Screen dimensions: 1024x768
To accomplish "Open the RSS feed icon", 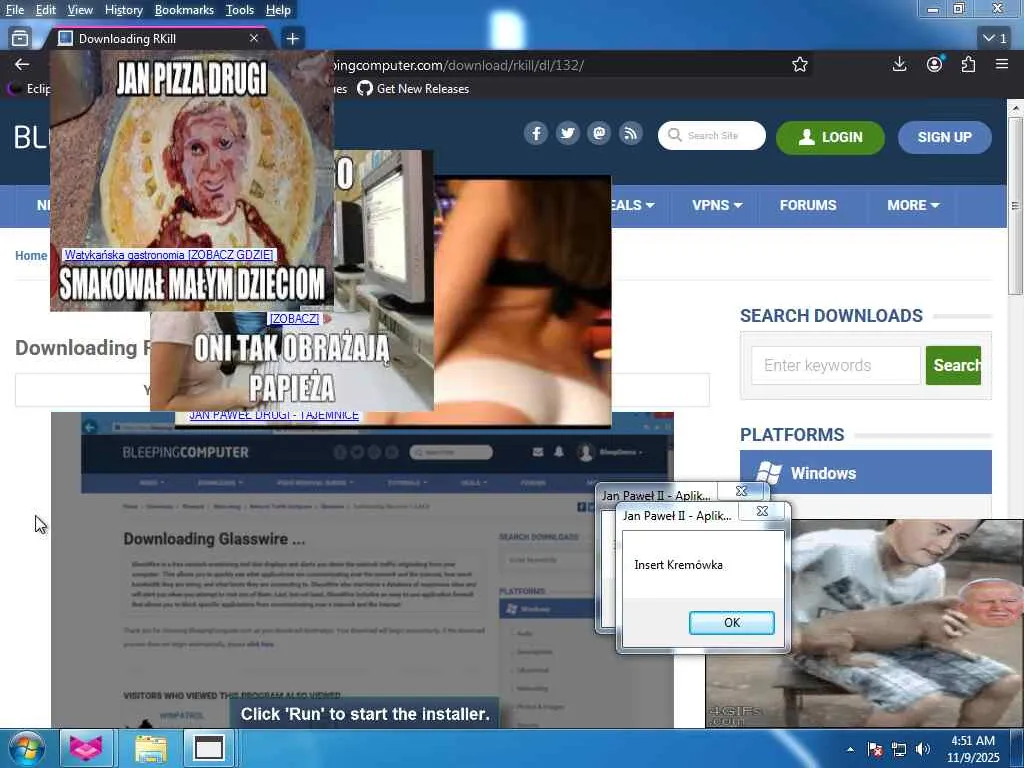I will click(630, 134).
